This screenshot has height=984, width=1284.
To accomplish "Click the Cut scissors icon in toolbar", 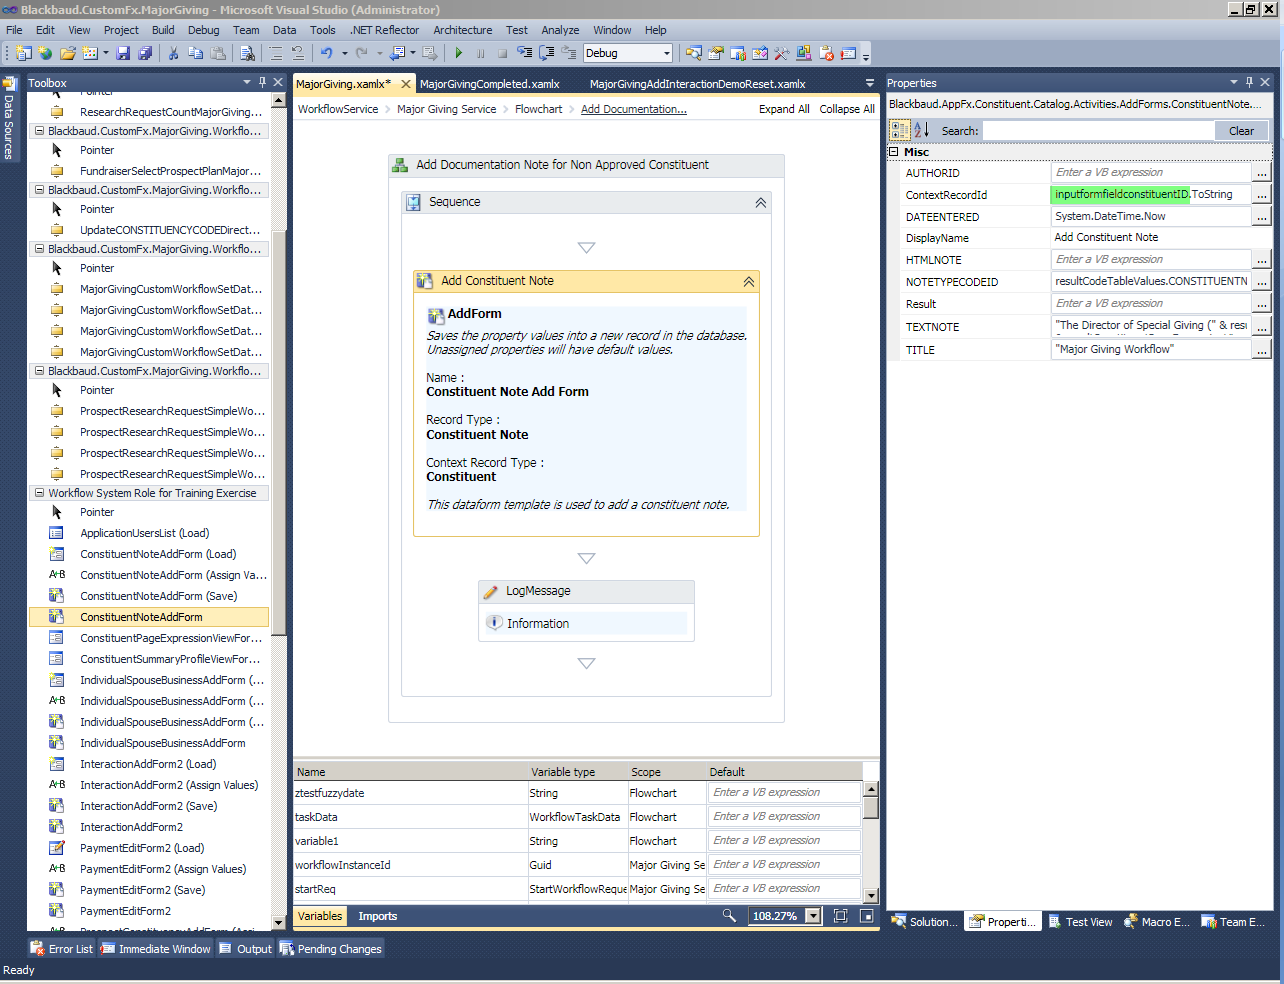I will click(173, 53).
